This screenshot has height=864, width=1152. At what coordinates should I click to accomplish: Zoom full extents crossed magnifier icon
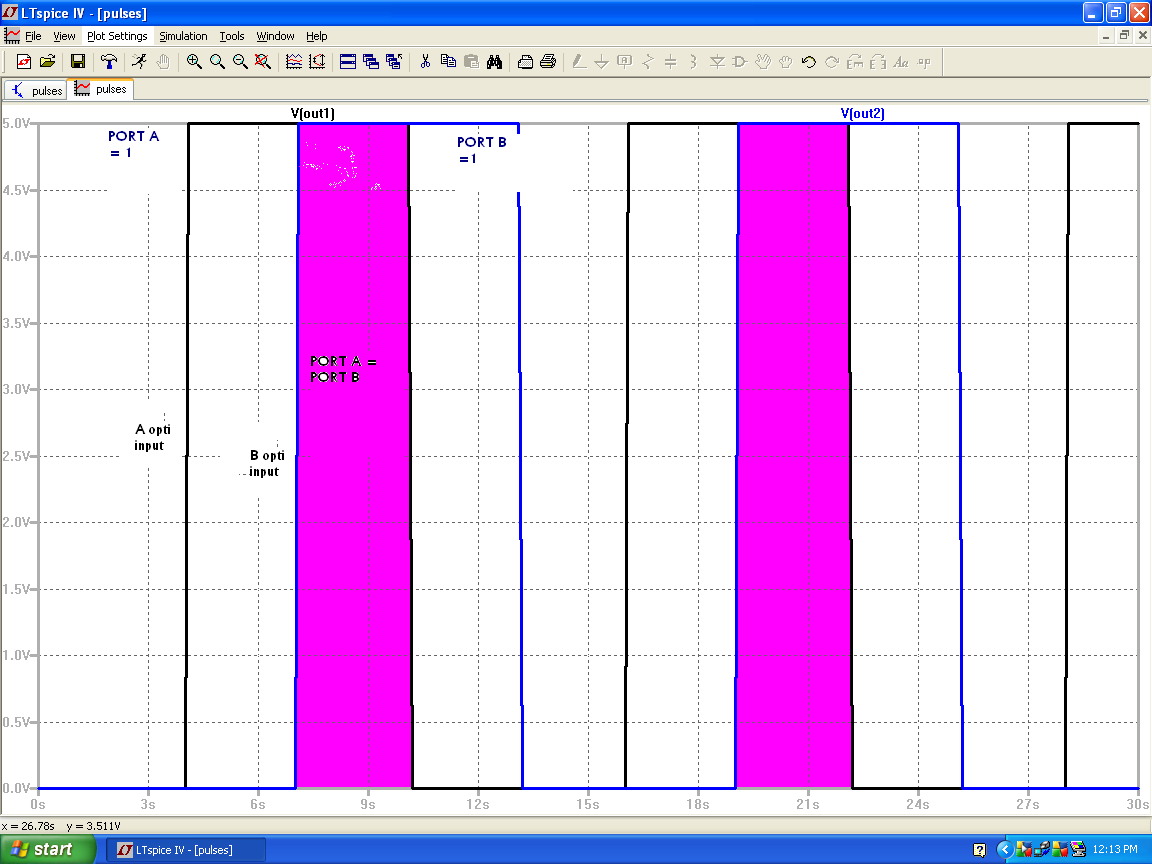pyautogui.click(x=263, y=62)
